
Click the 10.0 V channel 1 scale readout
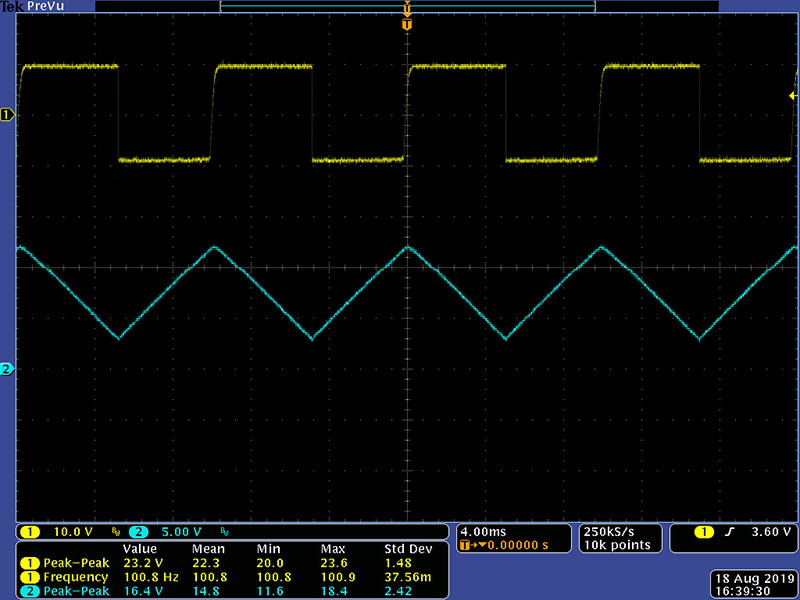[x=73, y=532]
